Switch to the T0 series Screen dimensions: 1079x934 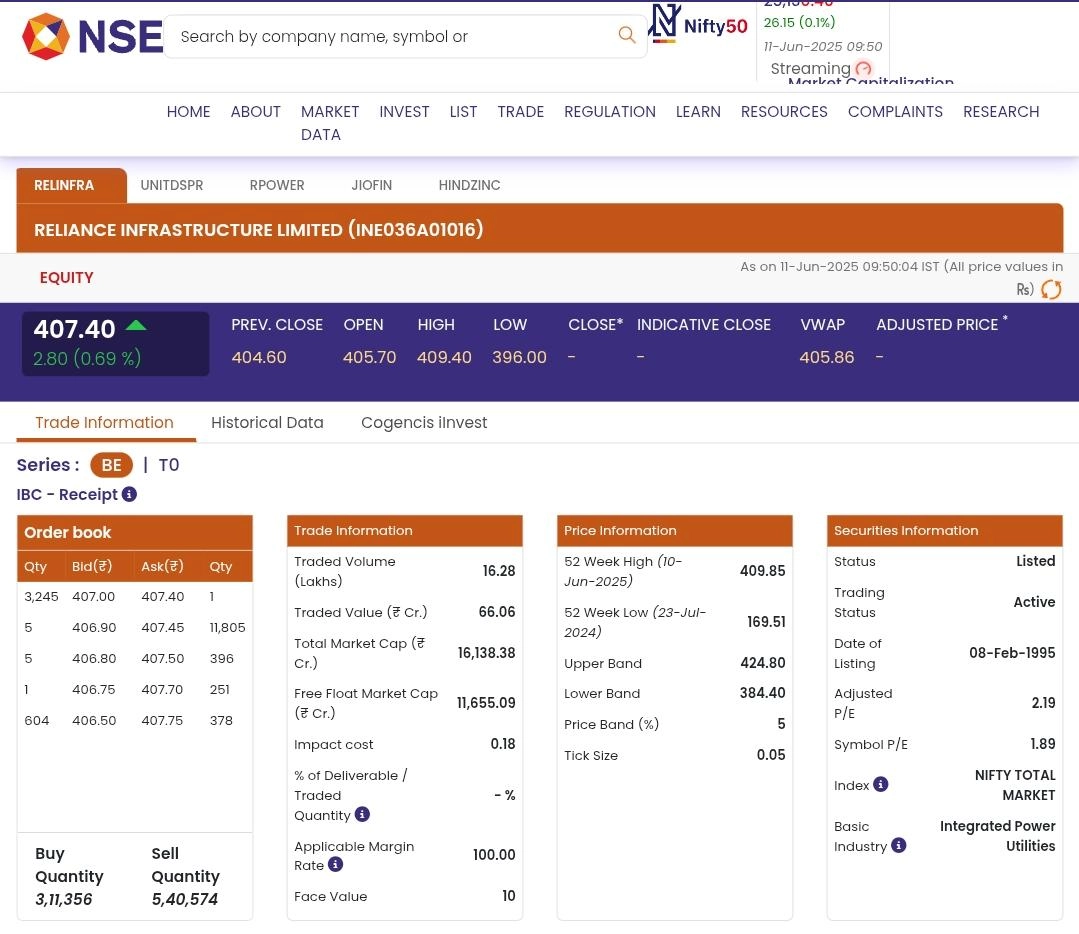pos(169,465)
